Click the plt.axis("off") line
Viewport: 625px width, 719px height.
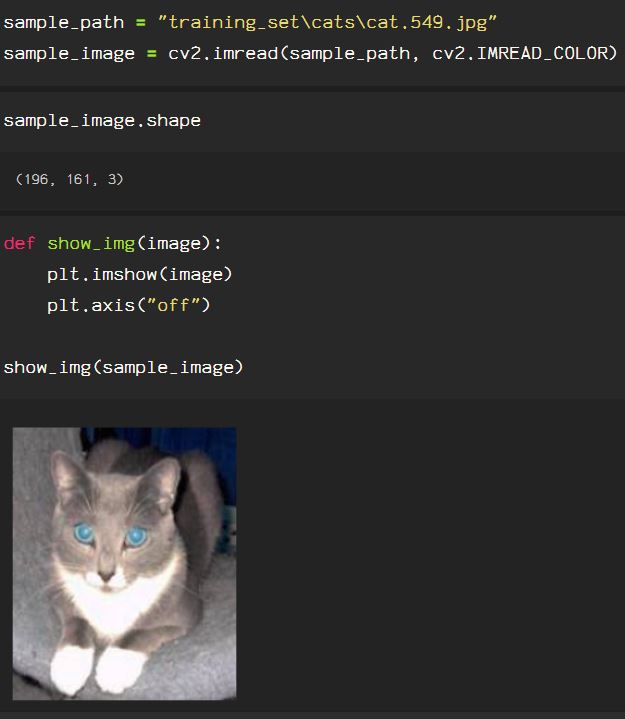[x=128, y=305]
